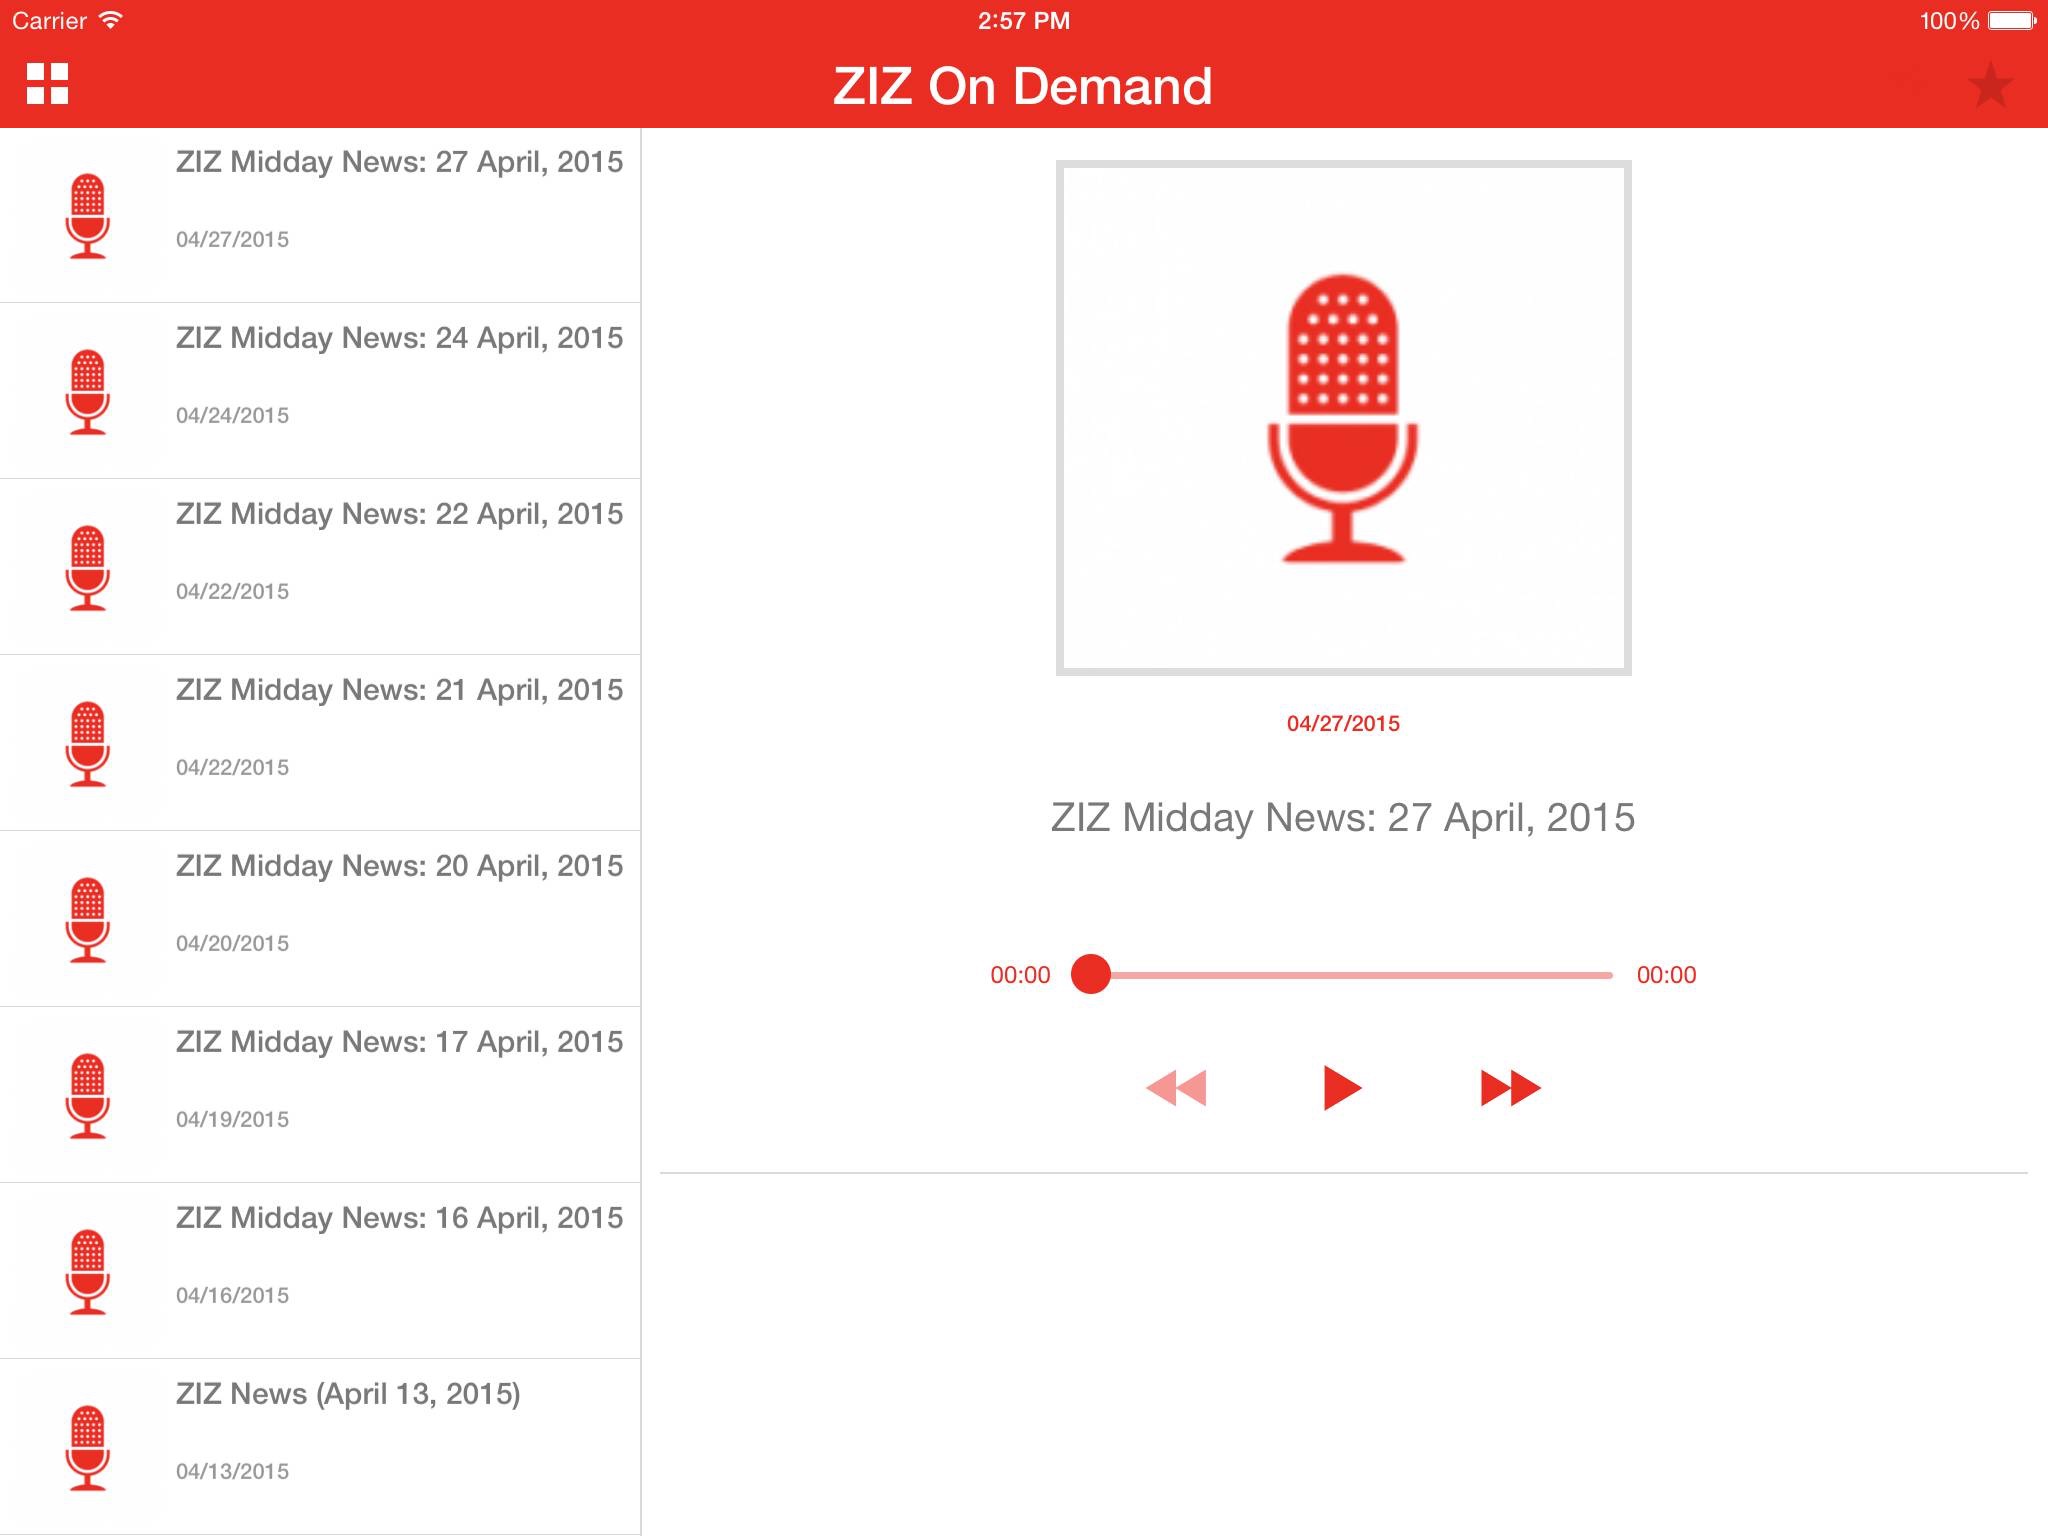
Task: Click microphone icon beside 20 April episode
Action: [87, 919]
